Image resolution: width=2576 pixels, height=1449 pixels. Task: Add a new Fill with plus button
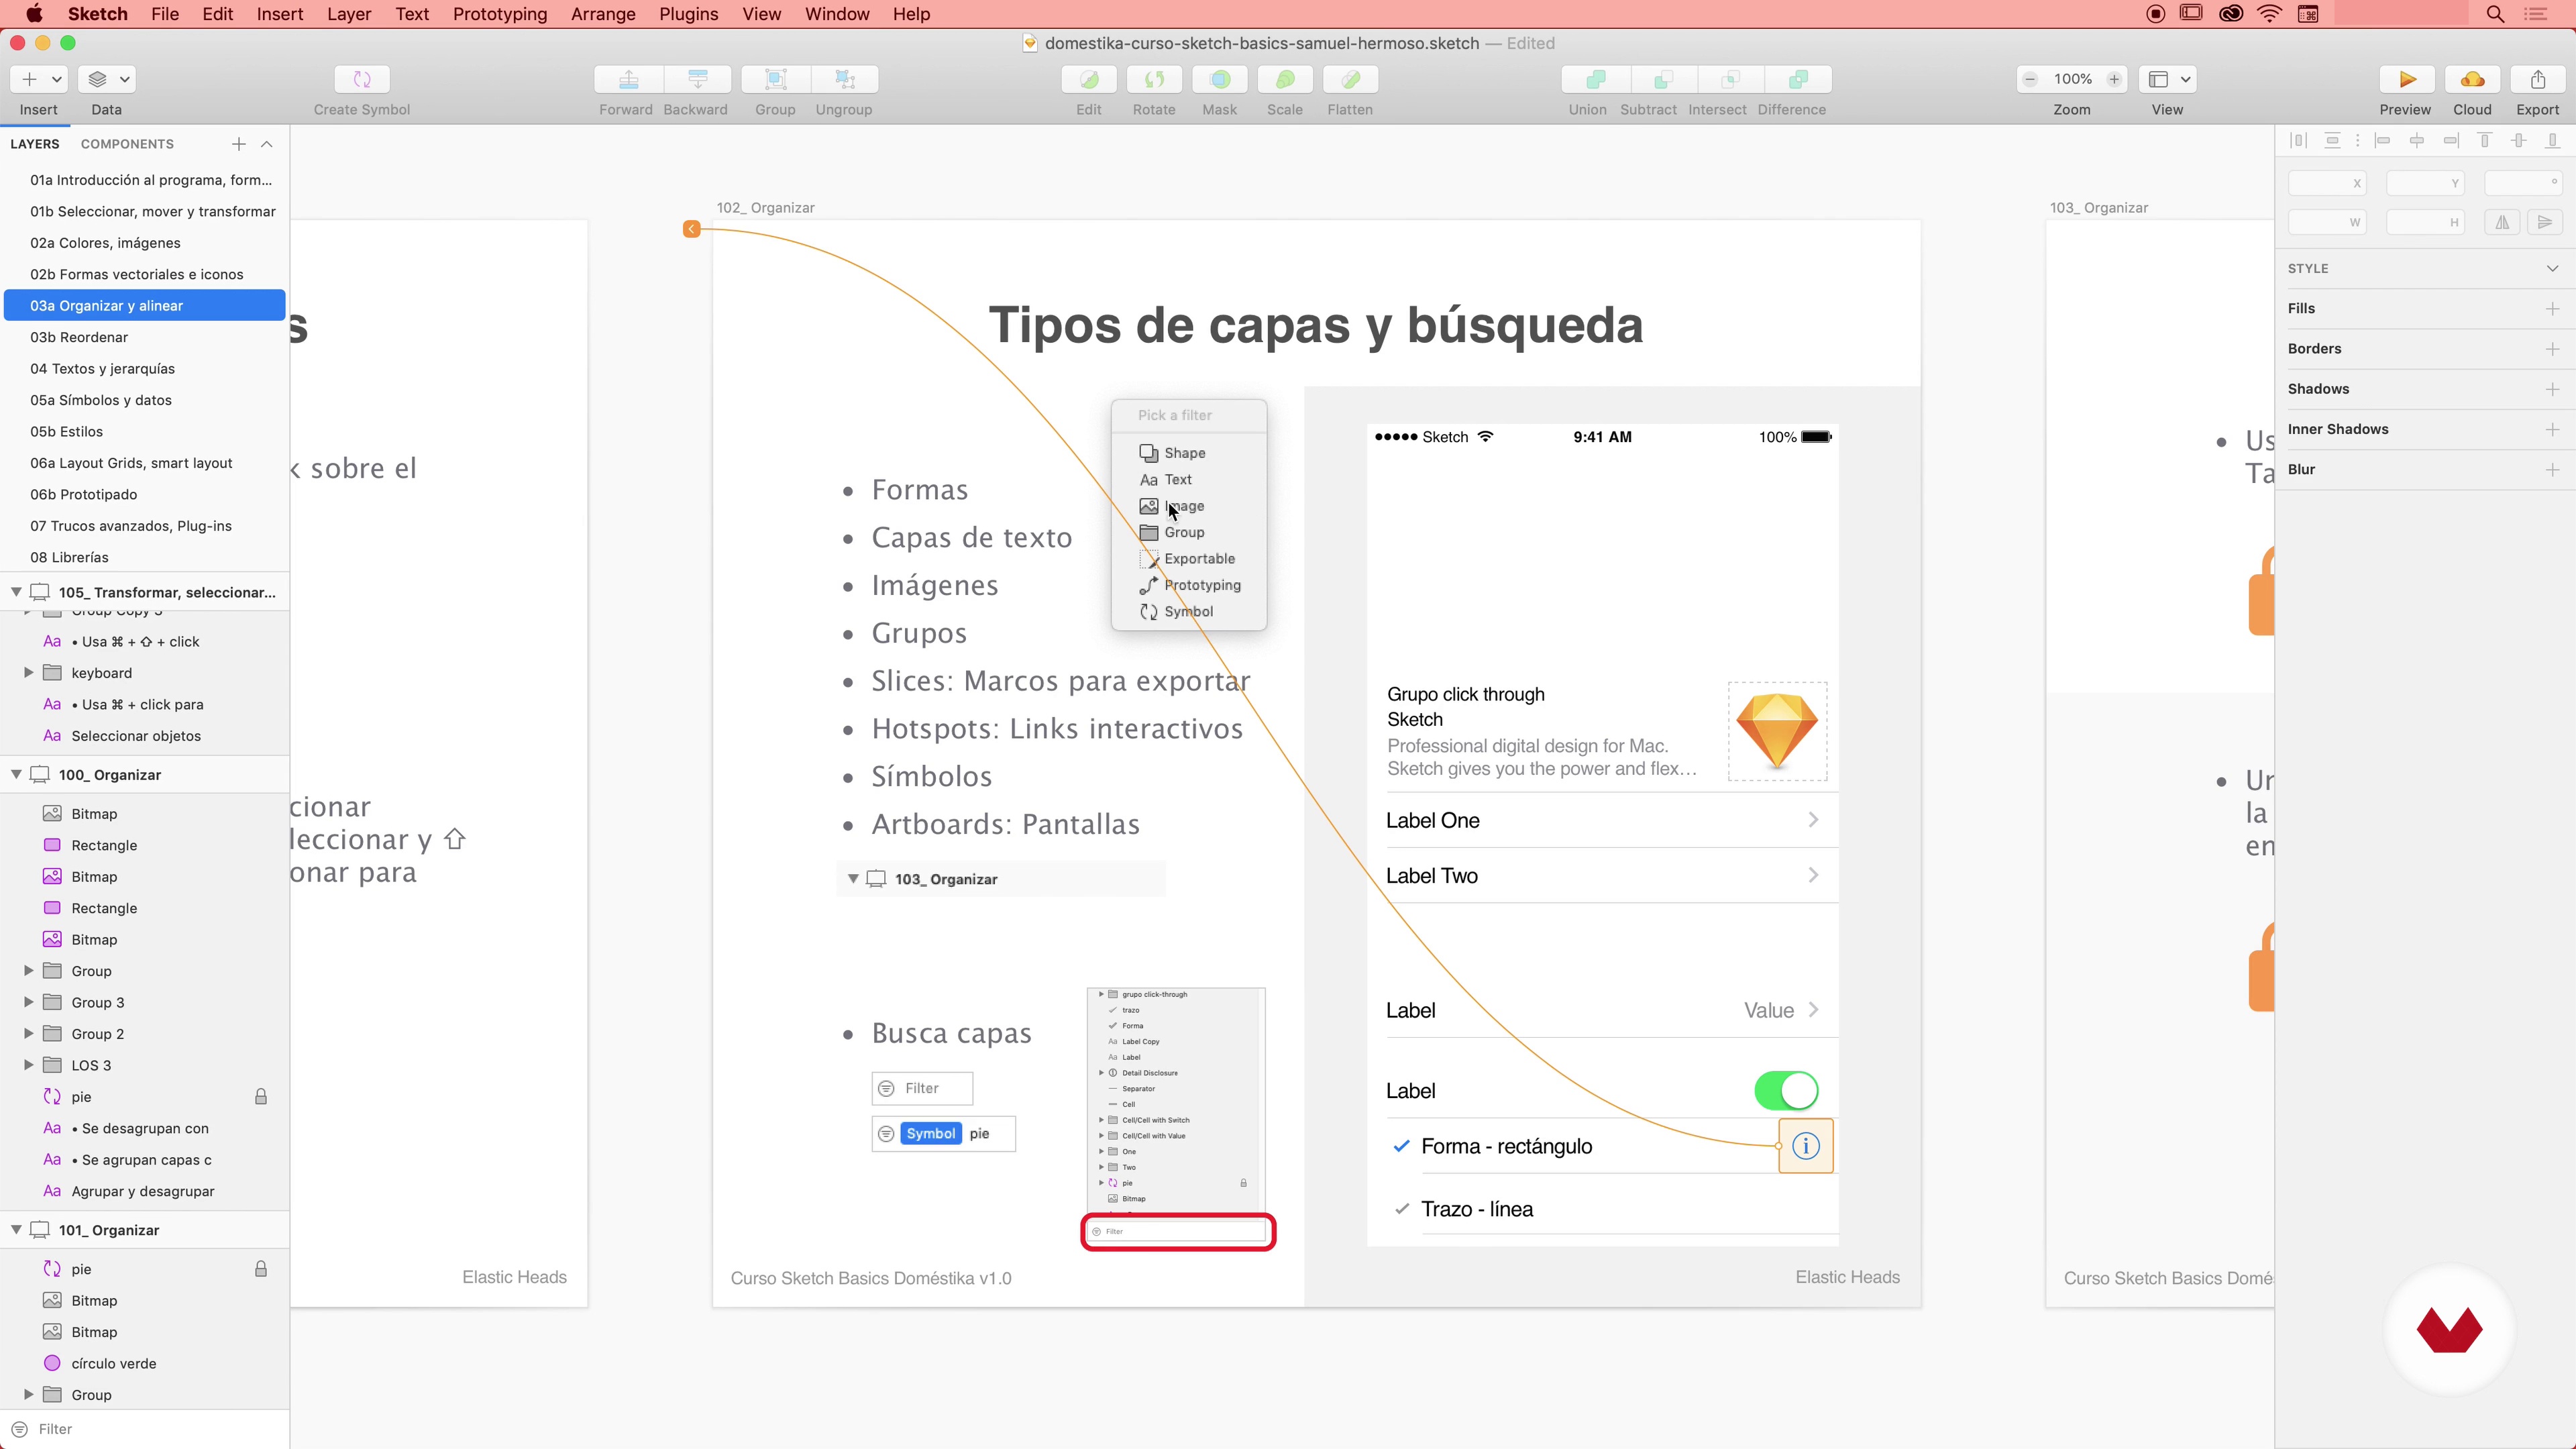2552,309
